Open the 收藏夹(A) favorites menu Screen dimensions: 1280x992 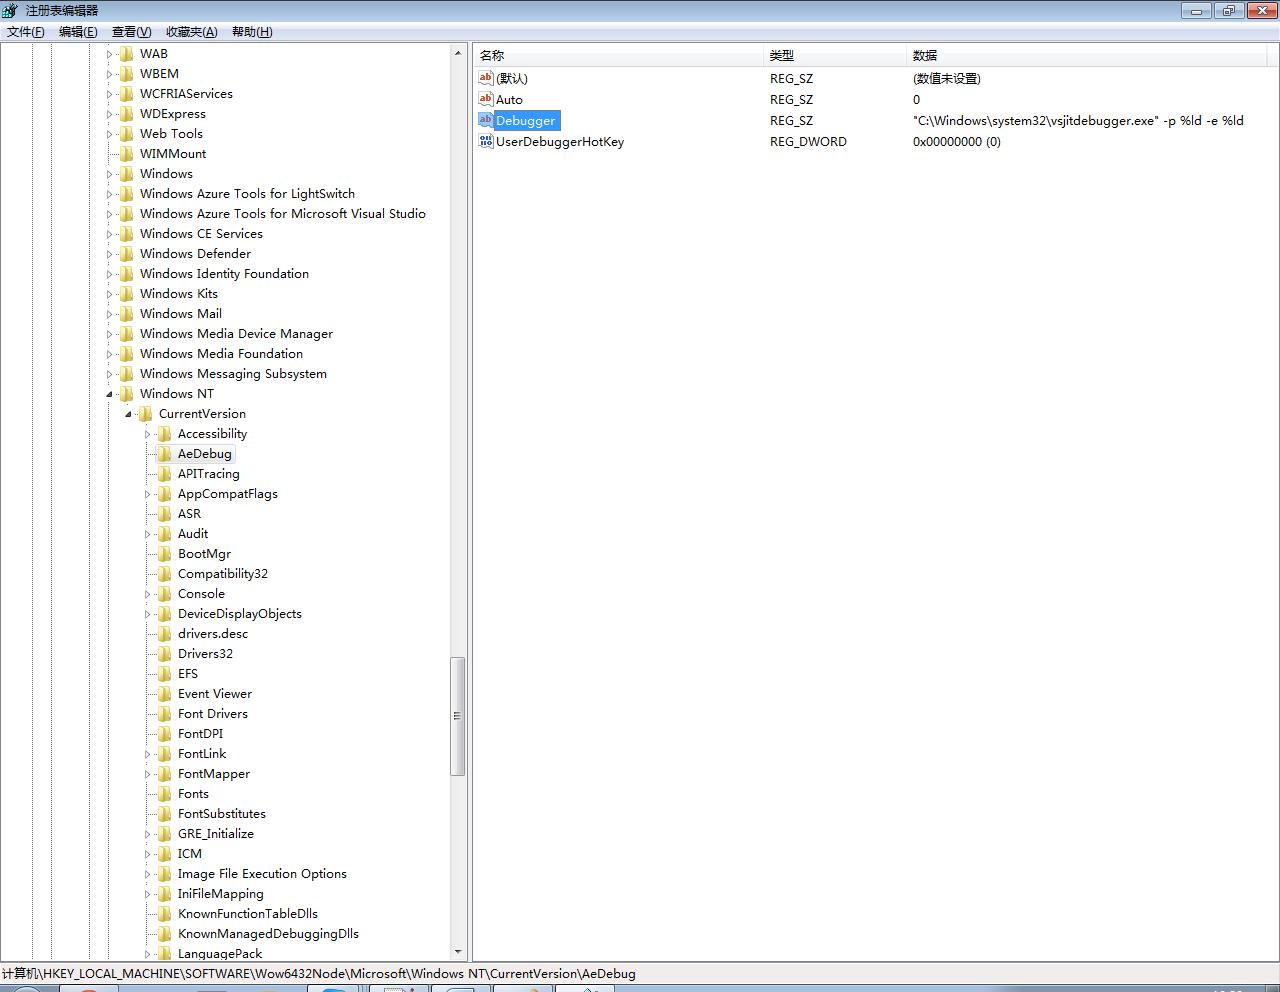191,31
